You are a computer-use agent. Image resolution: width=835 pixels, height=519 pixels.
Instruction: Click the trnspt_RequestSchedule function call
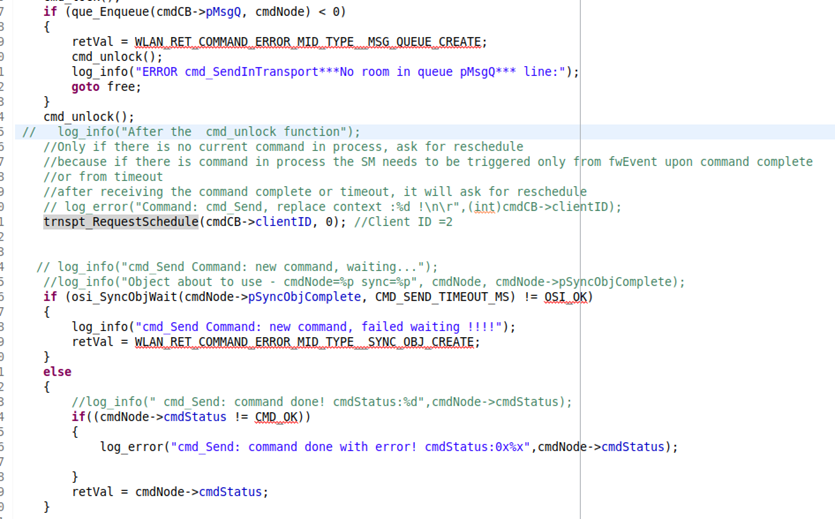tap(121, 221)
